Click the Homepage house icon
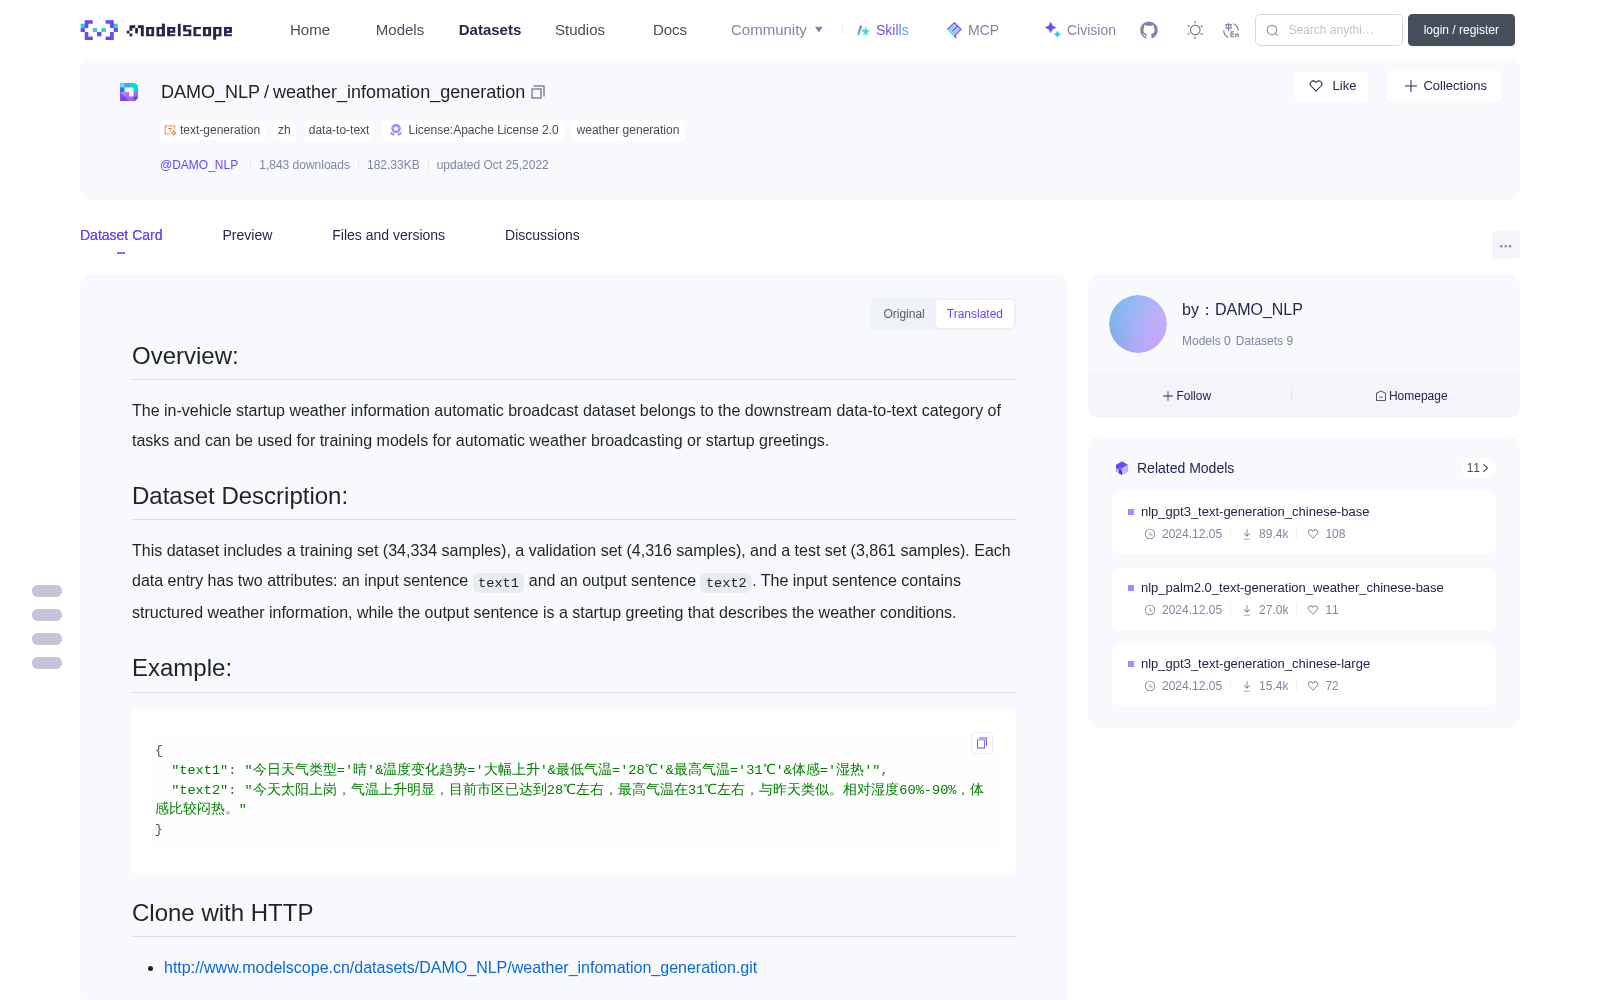The image size is (1600, 1000). click(x=1381, y=396)
